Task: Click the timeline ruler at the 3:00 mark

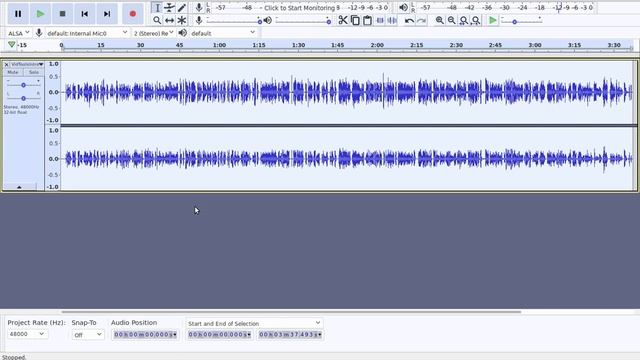Action: click(x=535, y=45)
